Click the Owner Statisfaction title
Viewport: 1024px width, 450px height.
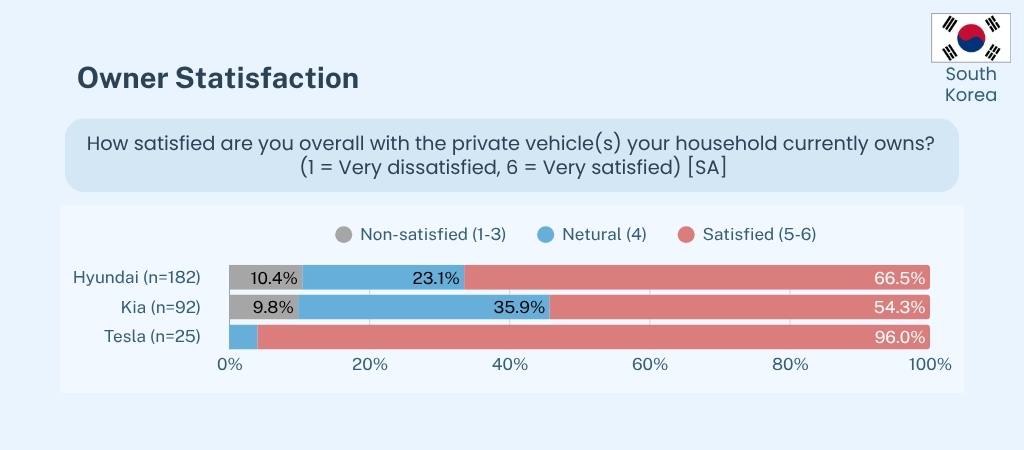pos(218,78)
